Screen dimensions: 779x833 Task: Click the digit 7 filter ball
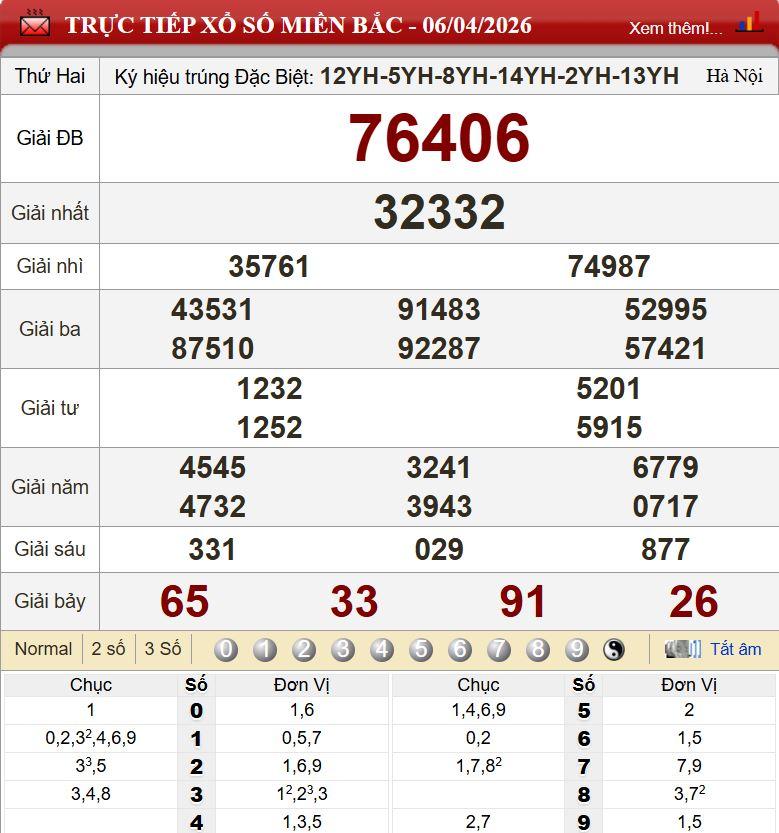point(499,650)
